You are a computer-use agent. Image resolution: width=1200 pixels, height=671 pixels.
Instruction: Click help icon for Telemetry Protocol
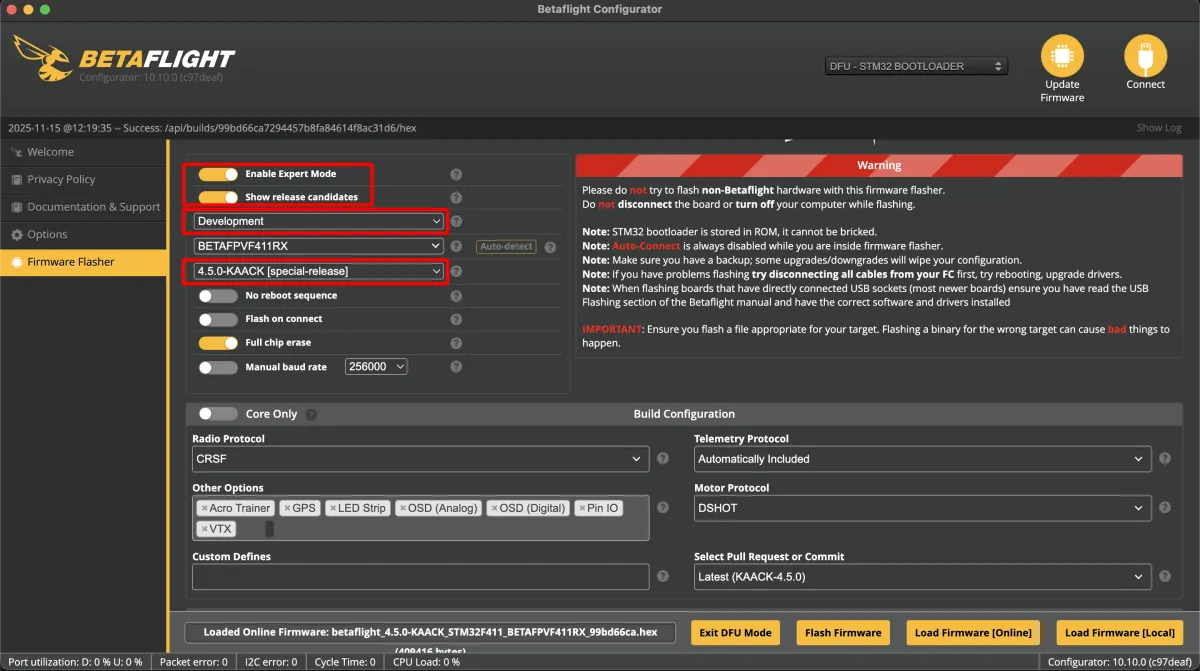coord(1163,459)
